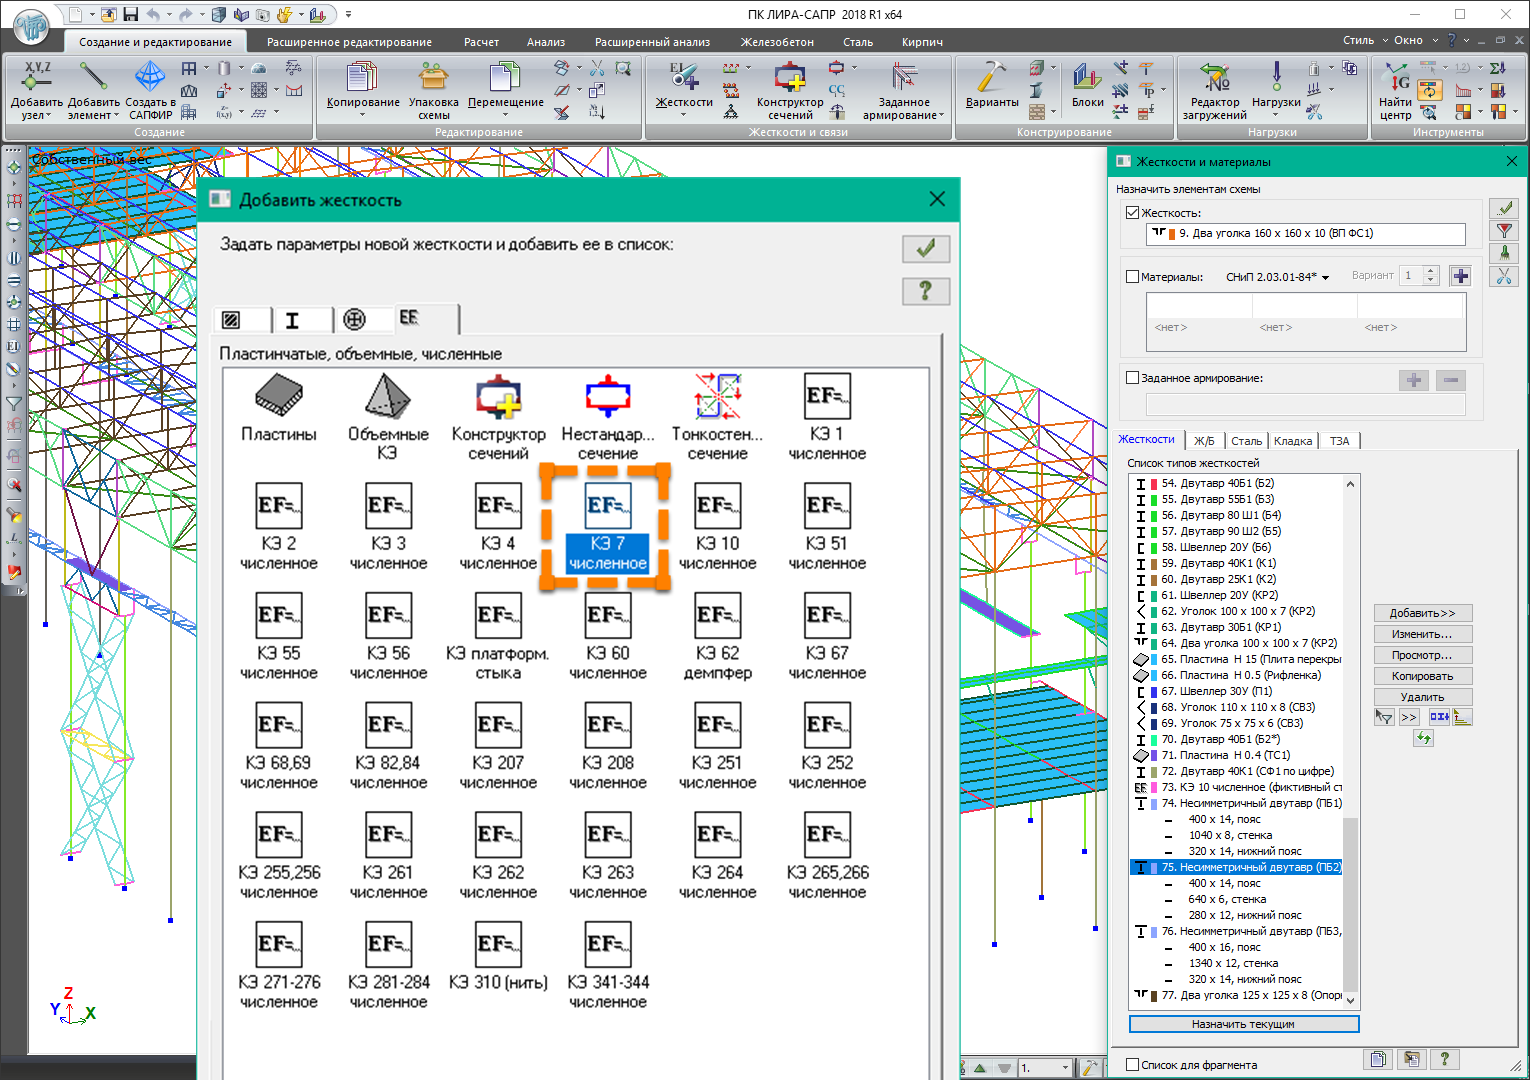Pick the КЭ 62 демпфер icon
1530x1080 pixels.
[717, 616]
